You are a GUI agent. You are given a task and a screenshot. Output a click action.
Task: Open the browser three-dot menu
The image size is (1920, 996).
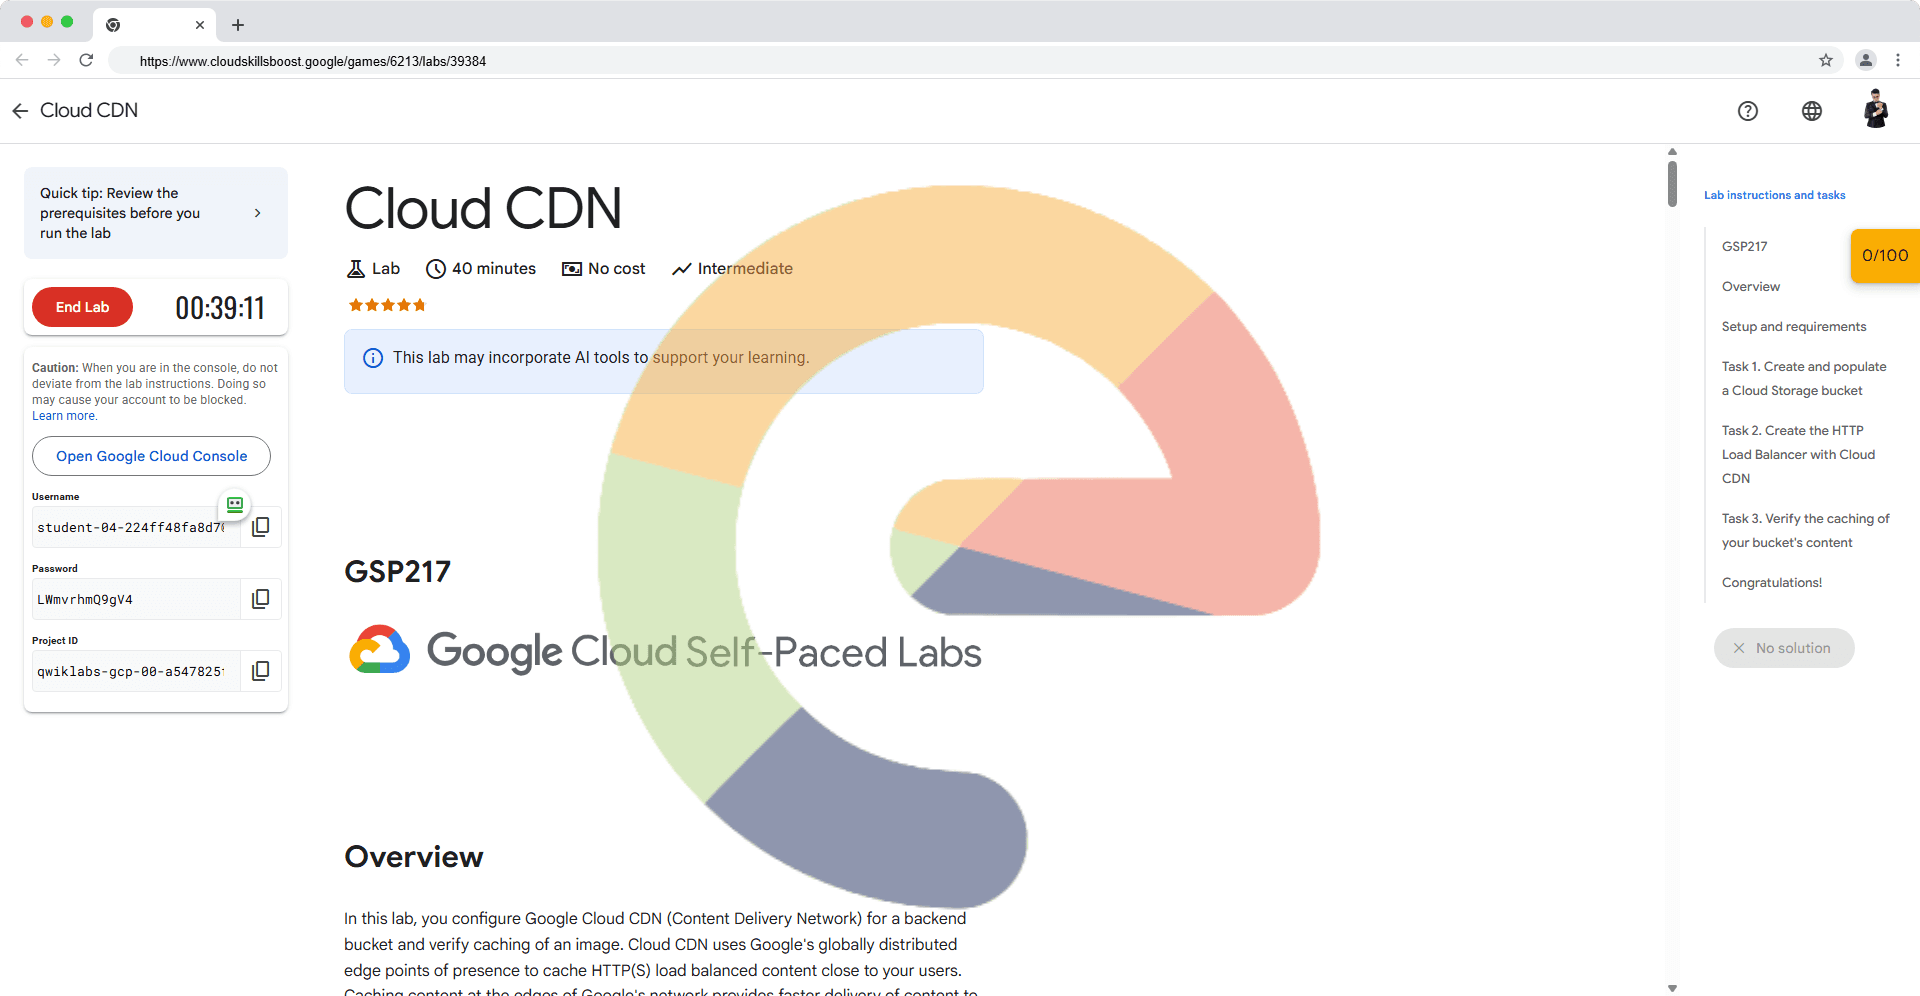(1897, 61)
